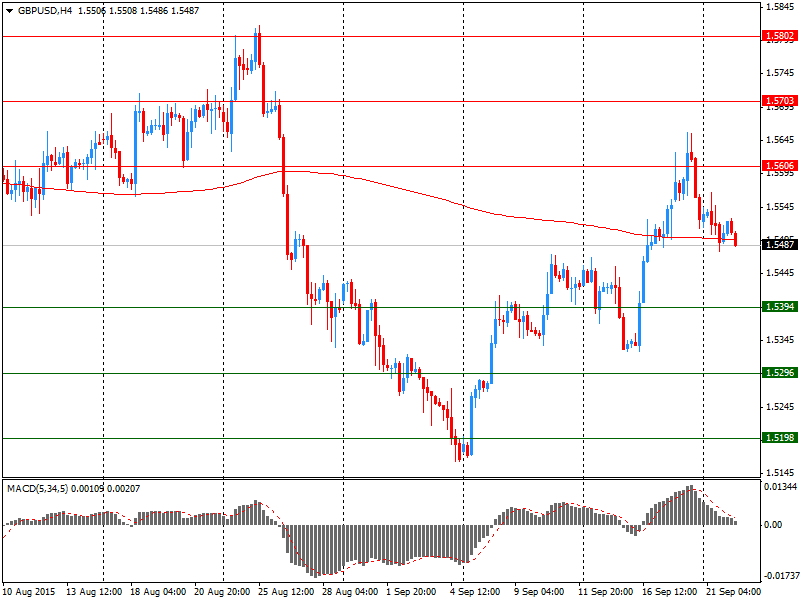The width and height of the screenshot is (800, 600).
Task: Click the 9 Sep 04:00 time label
Action: [539, 592]
